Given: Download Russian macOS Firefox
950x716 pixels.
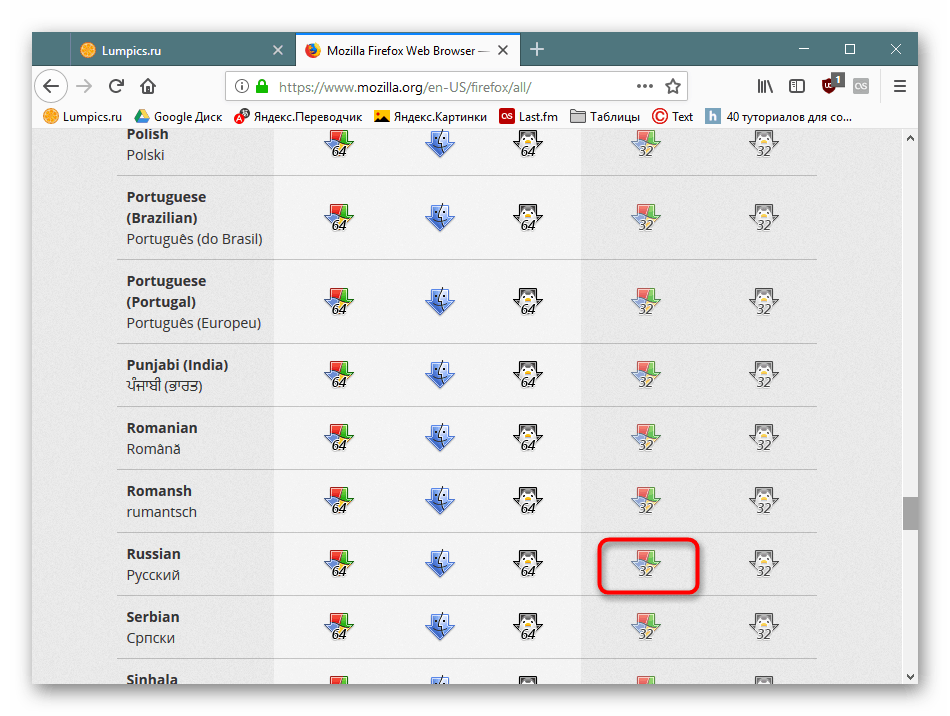Looking at the screenshot, I should tap(440, 563).
